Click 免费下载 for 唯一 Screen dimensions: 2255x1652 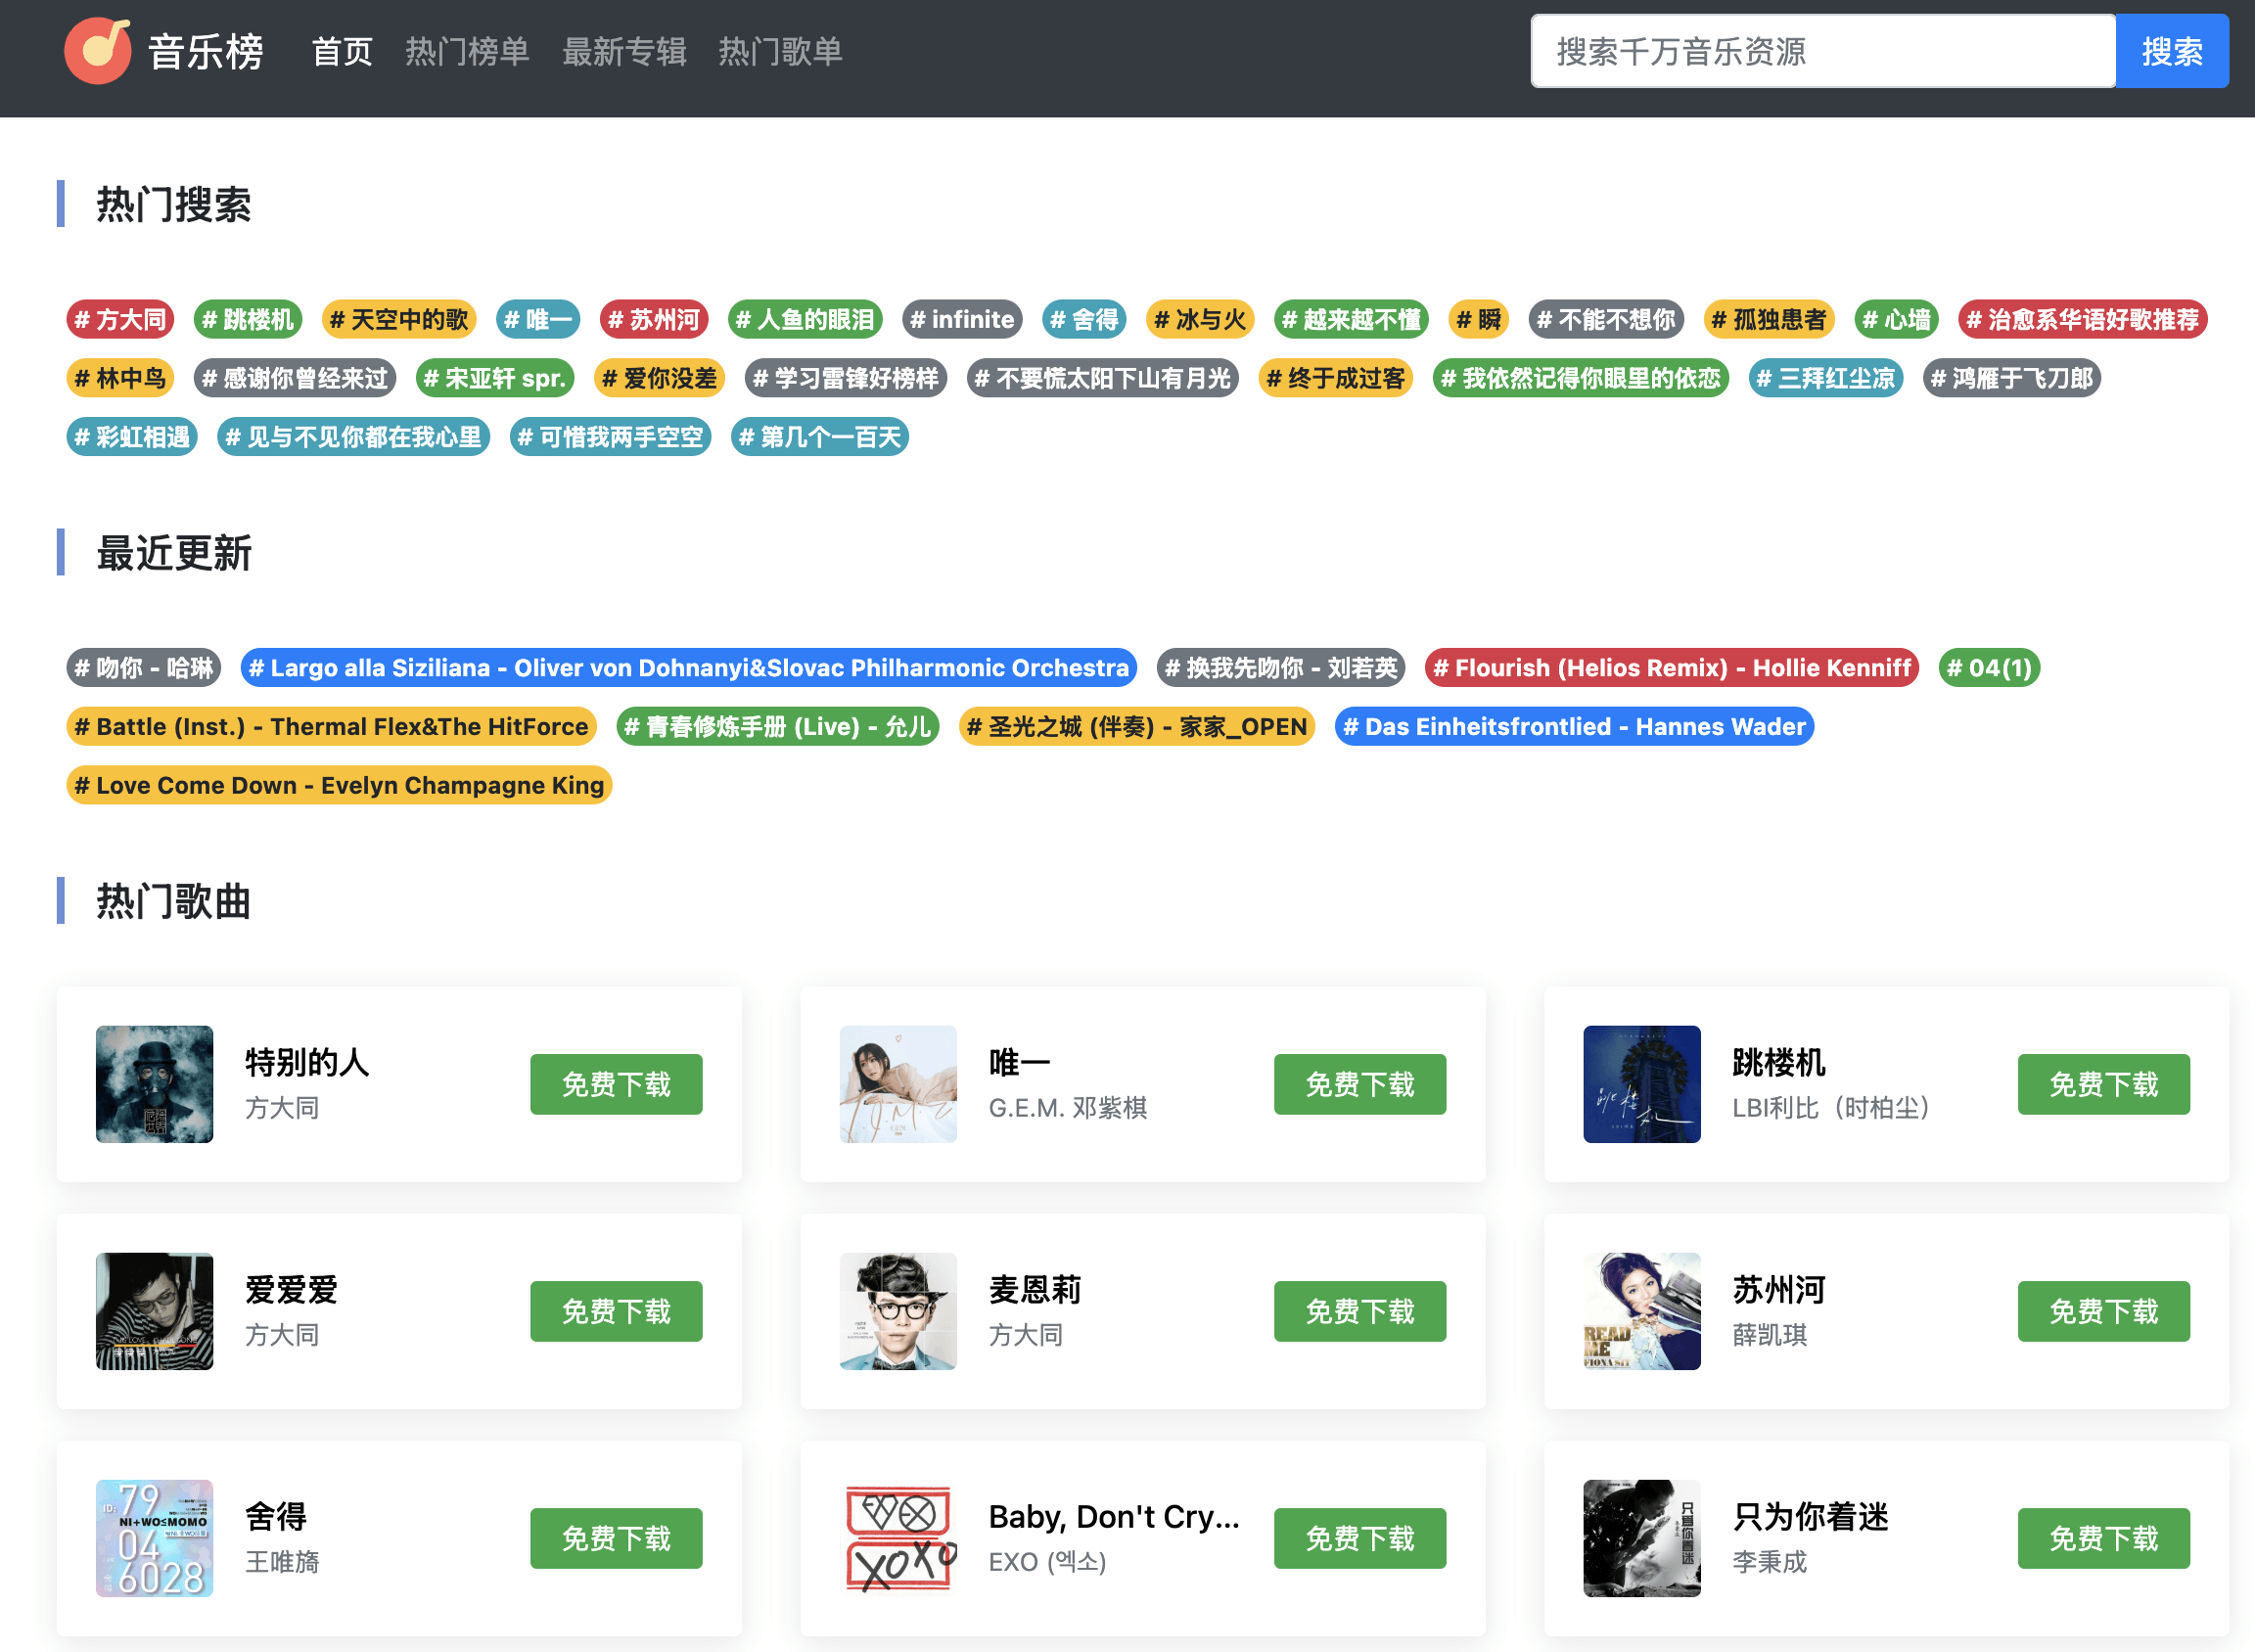click(x=1360, y=1084)
